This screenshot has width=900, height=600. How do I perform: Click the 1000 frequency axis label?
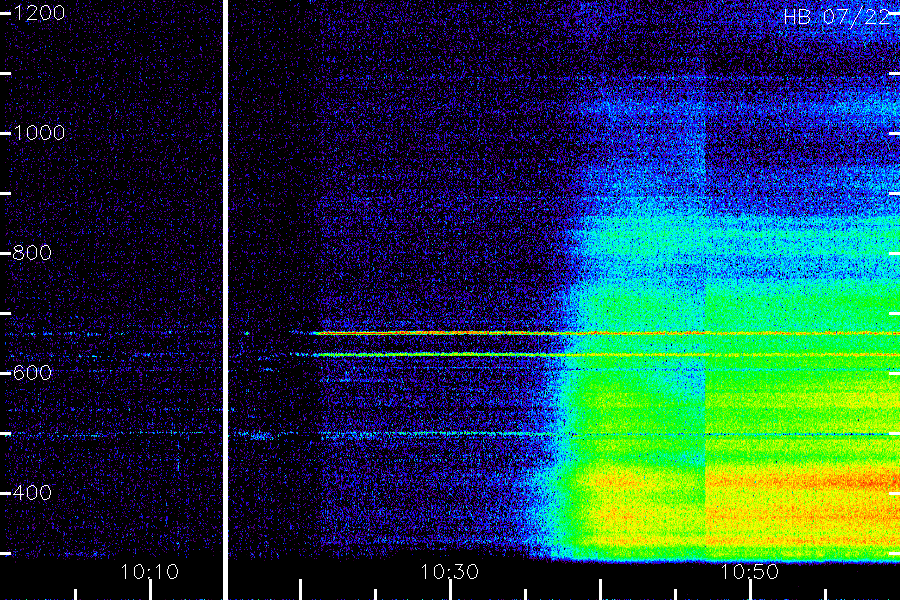tap(39, 133)
